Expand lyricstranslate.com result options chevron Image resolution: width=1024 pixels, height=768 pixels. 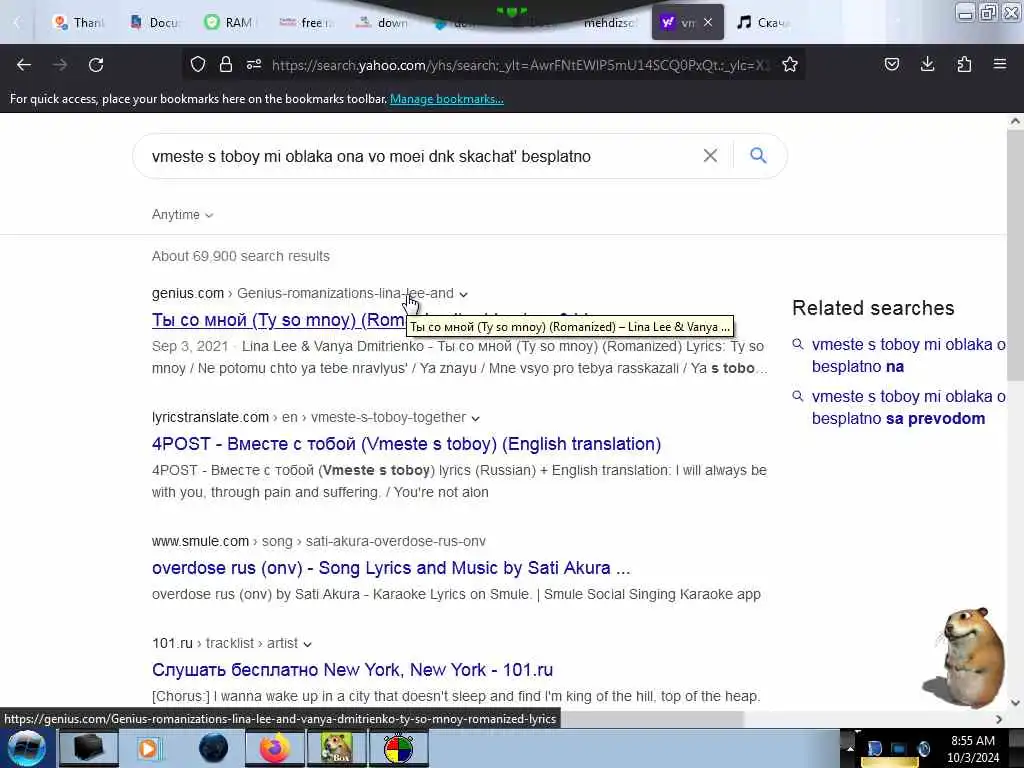[475, 418]
